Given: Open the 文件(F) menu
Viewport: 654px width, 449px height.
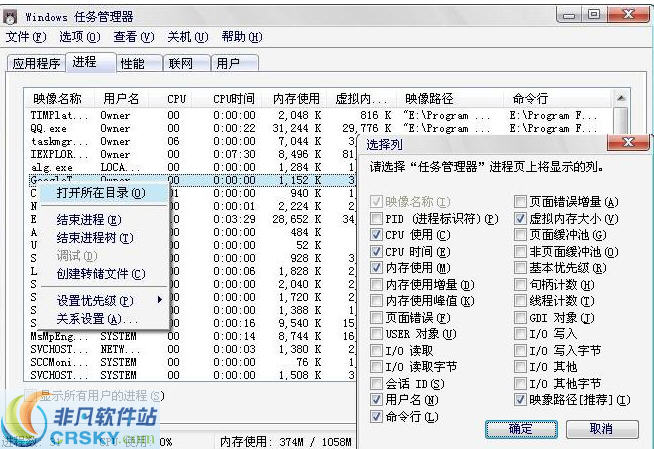Looking at the screenshot, I should (x=26, y=37).
